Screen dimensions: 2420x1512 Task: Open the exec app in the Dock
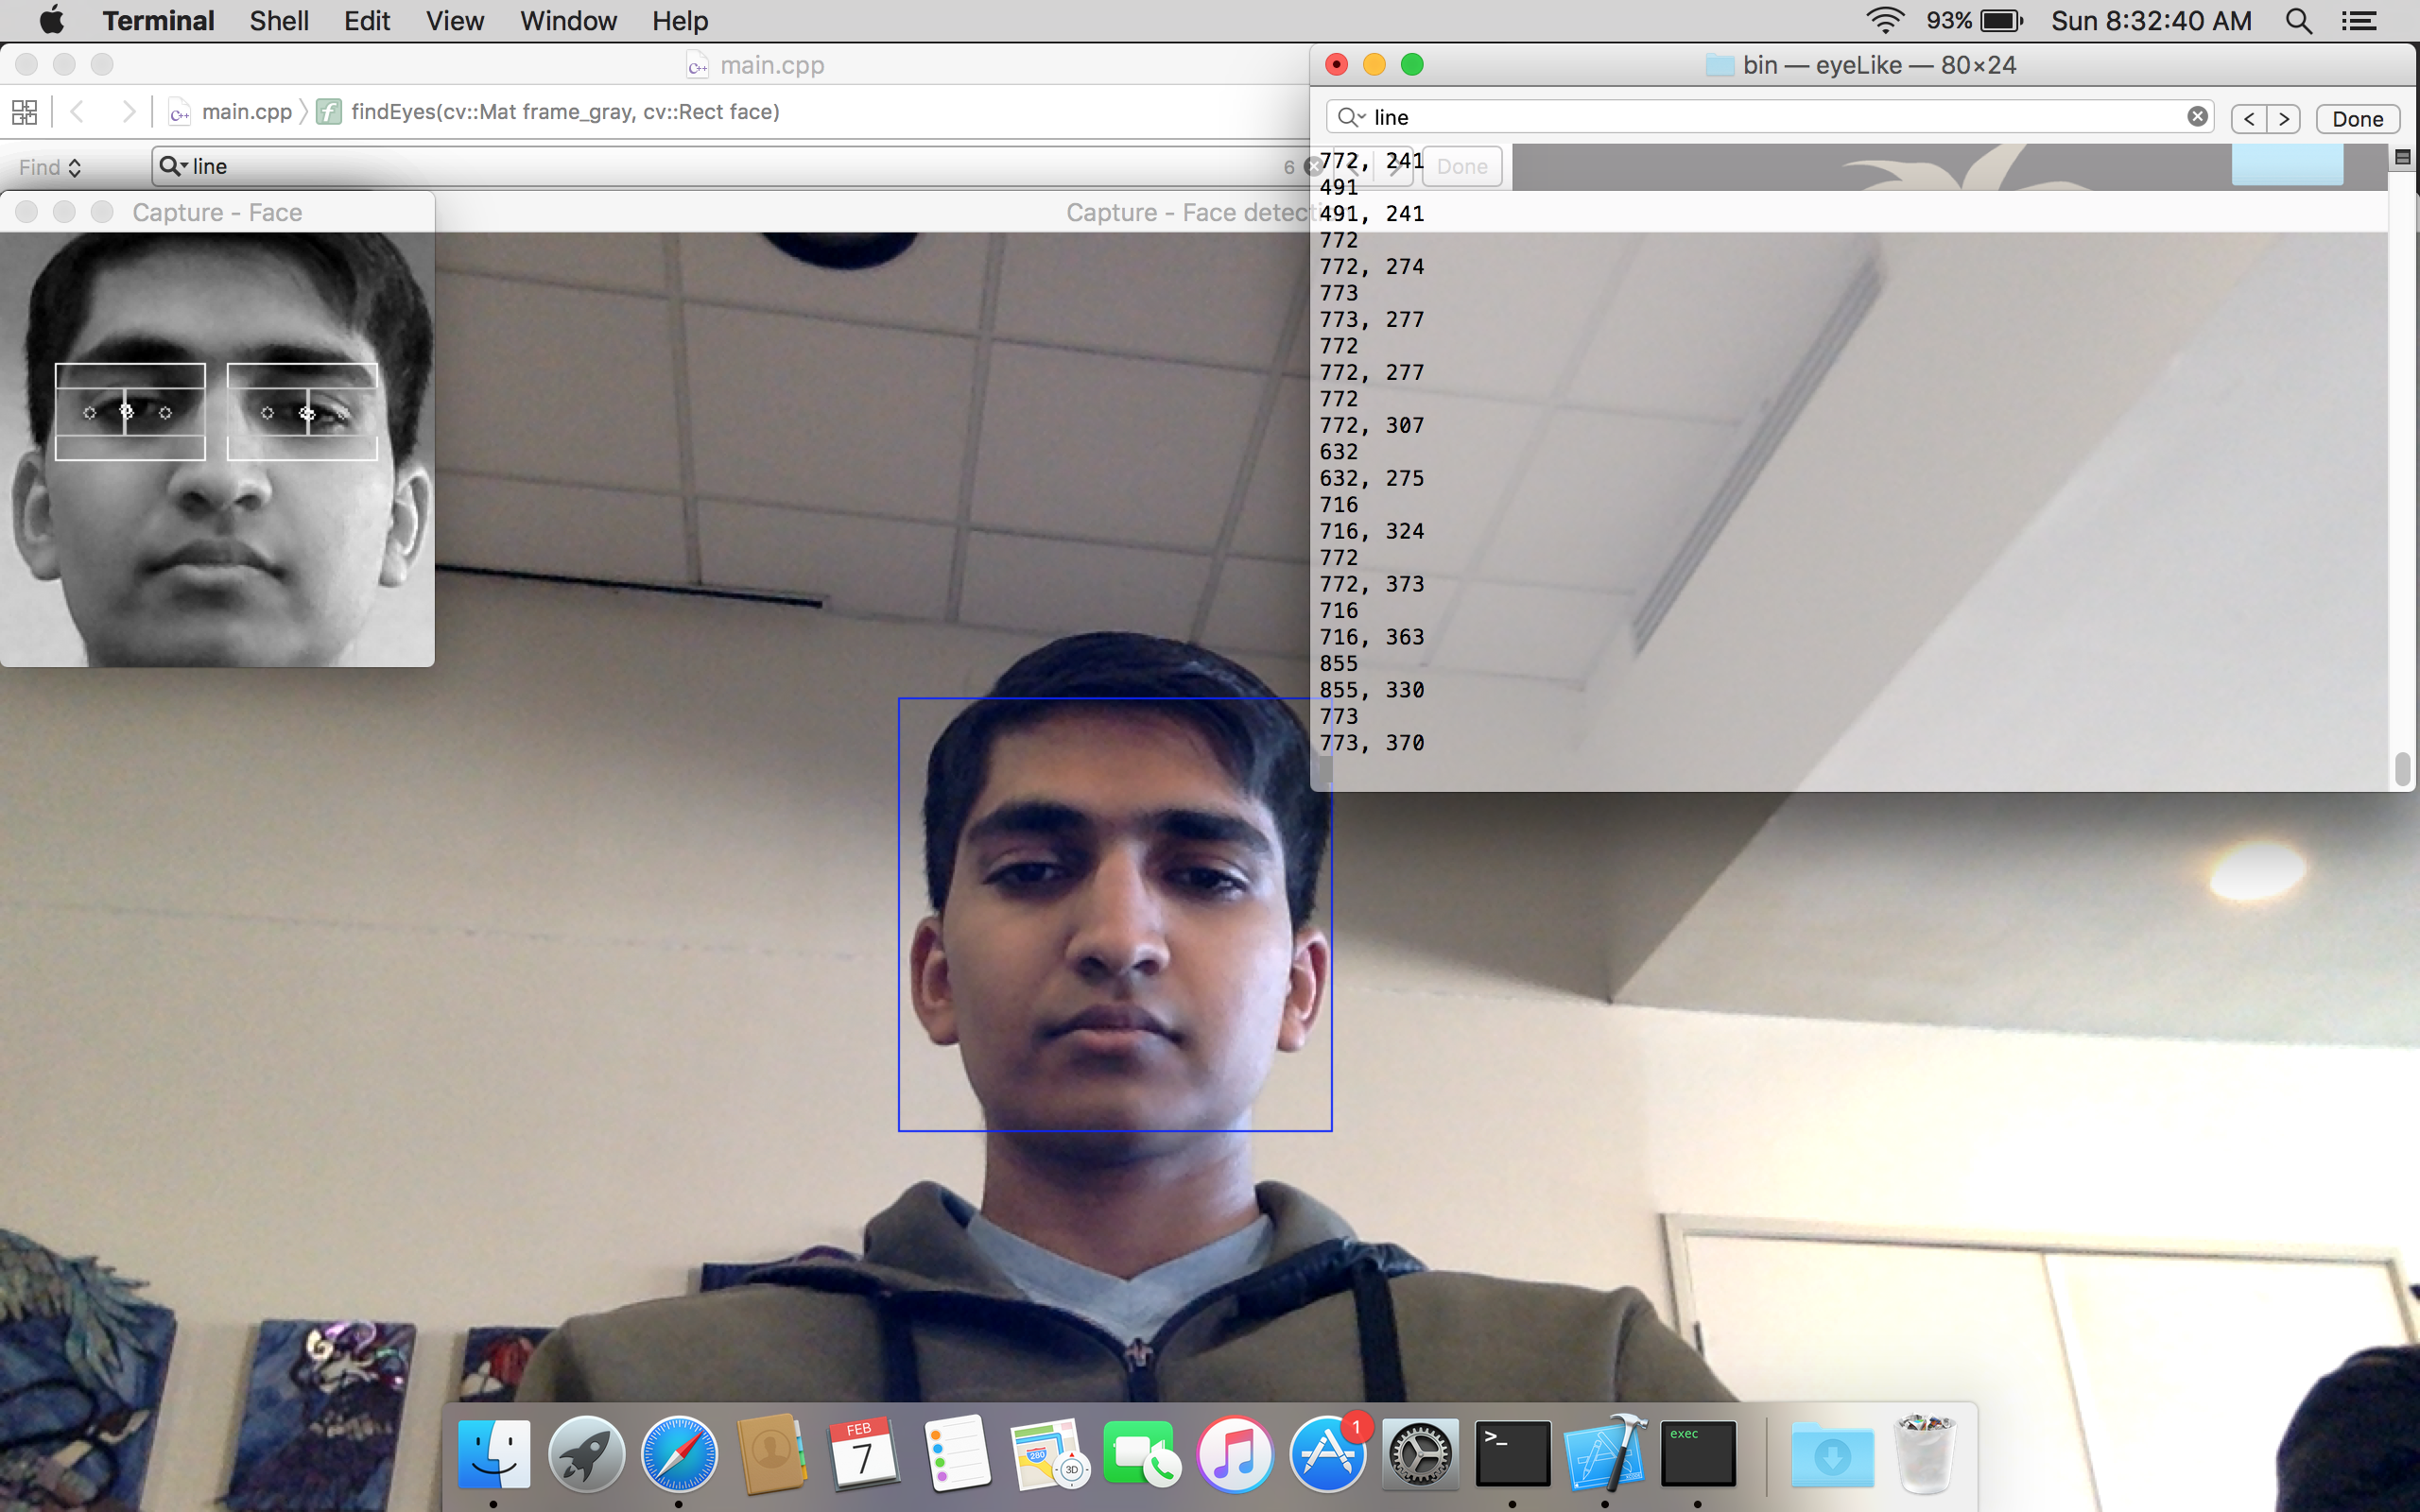1697,1454
